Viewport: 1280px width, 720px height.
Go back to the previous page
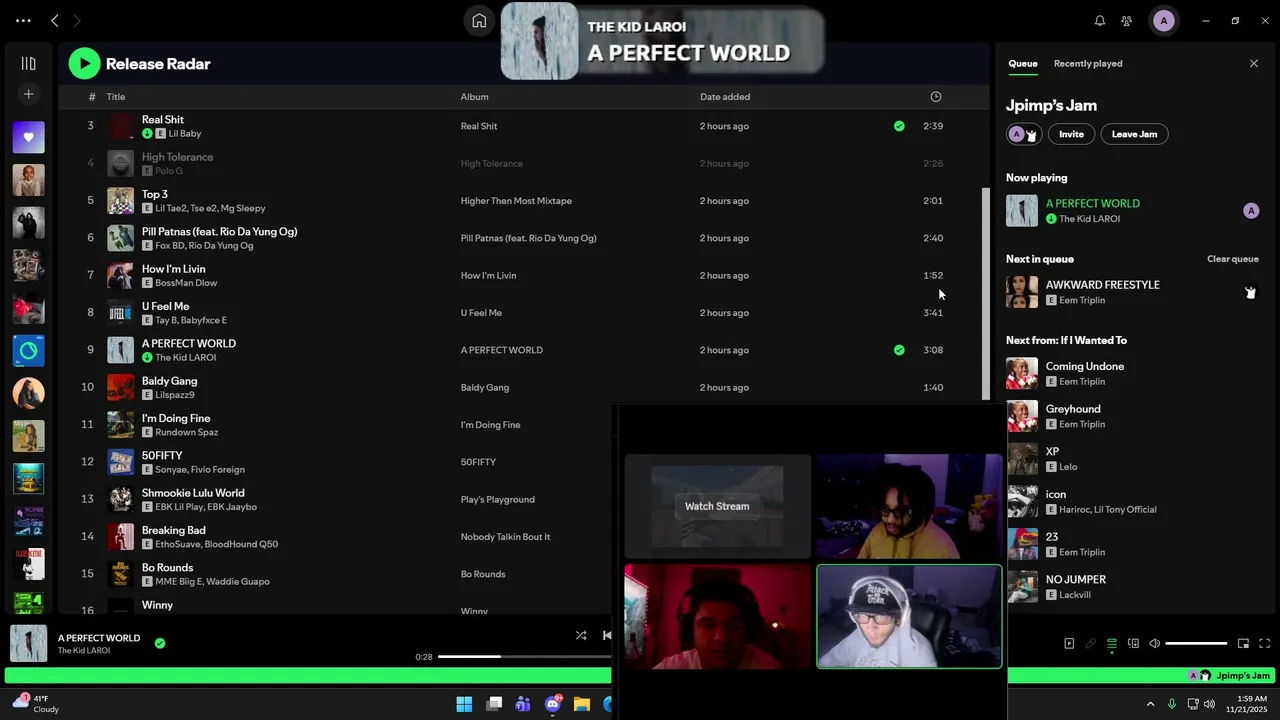click(x=54, y=20)
